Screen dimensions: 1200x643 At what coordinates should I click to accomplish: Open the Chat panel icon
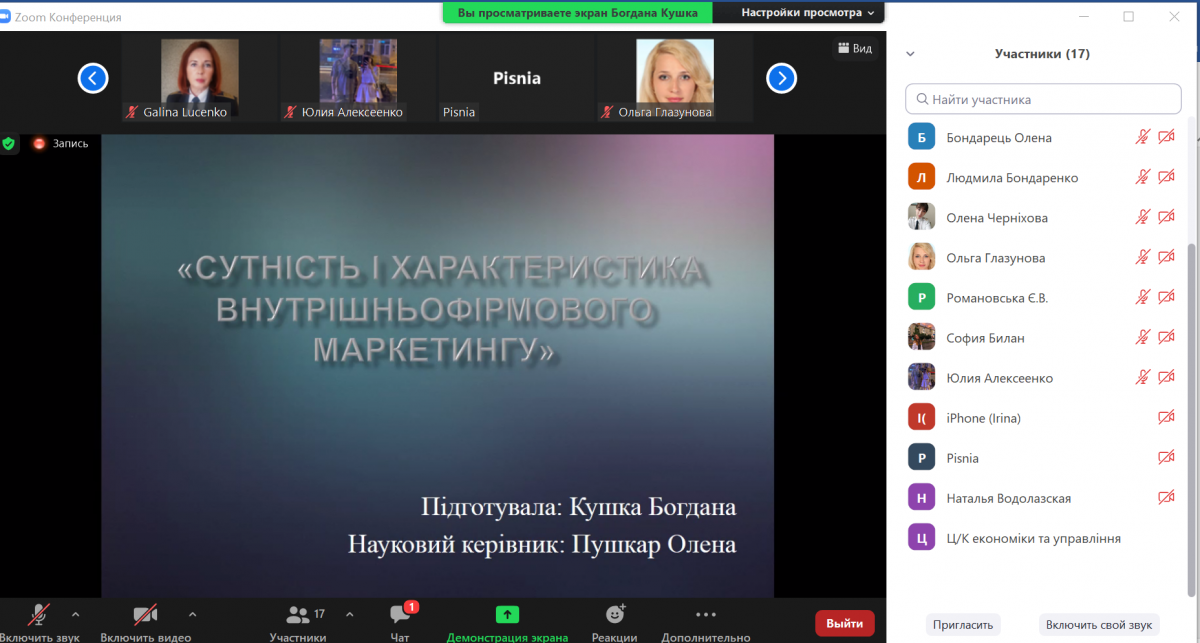401,615
